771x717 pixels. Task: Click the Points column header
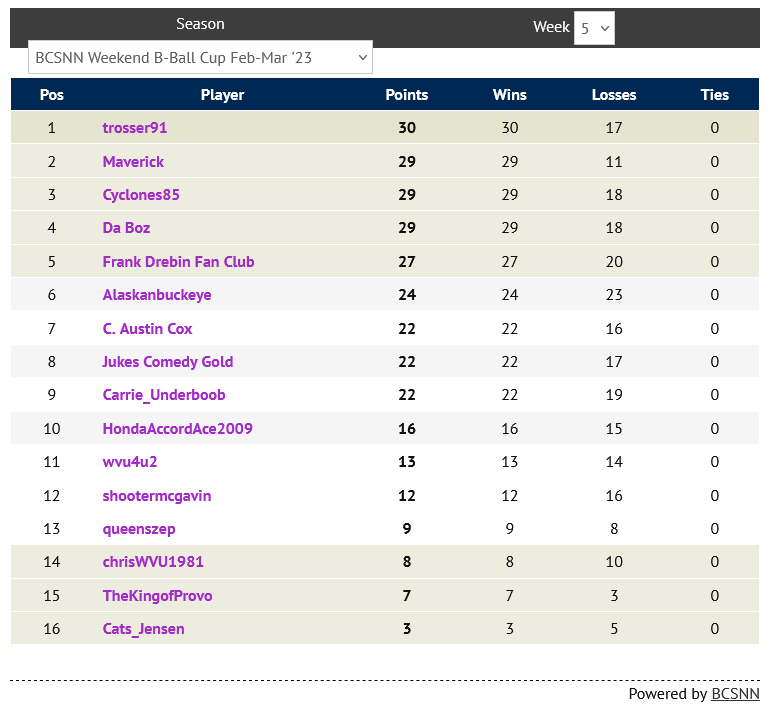[x=407, y=95]
